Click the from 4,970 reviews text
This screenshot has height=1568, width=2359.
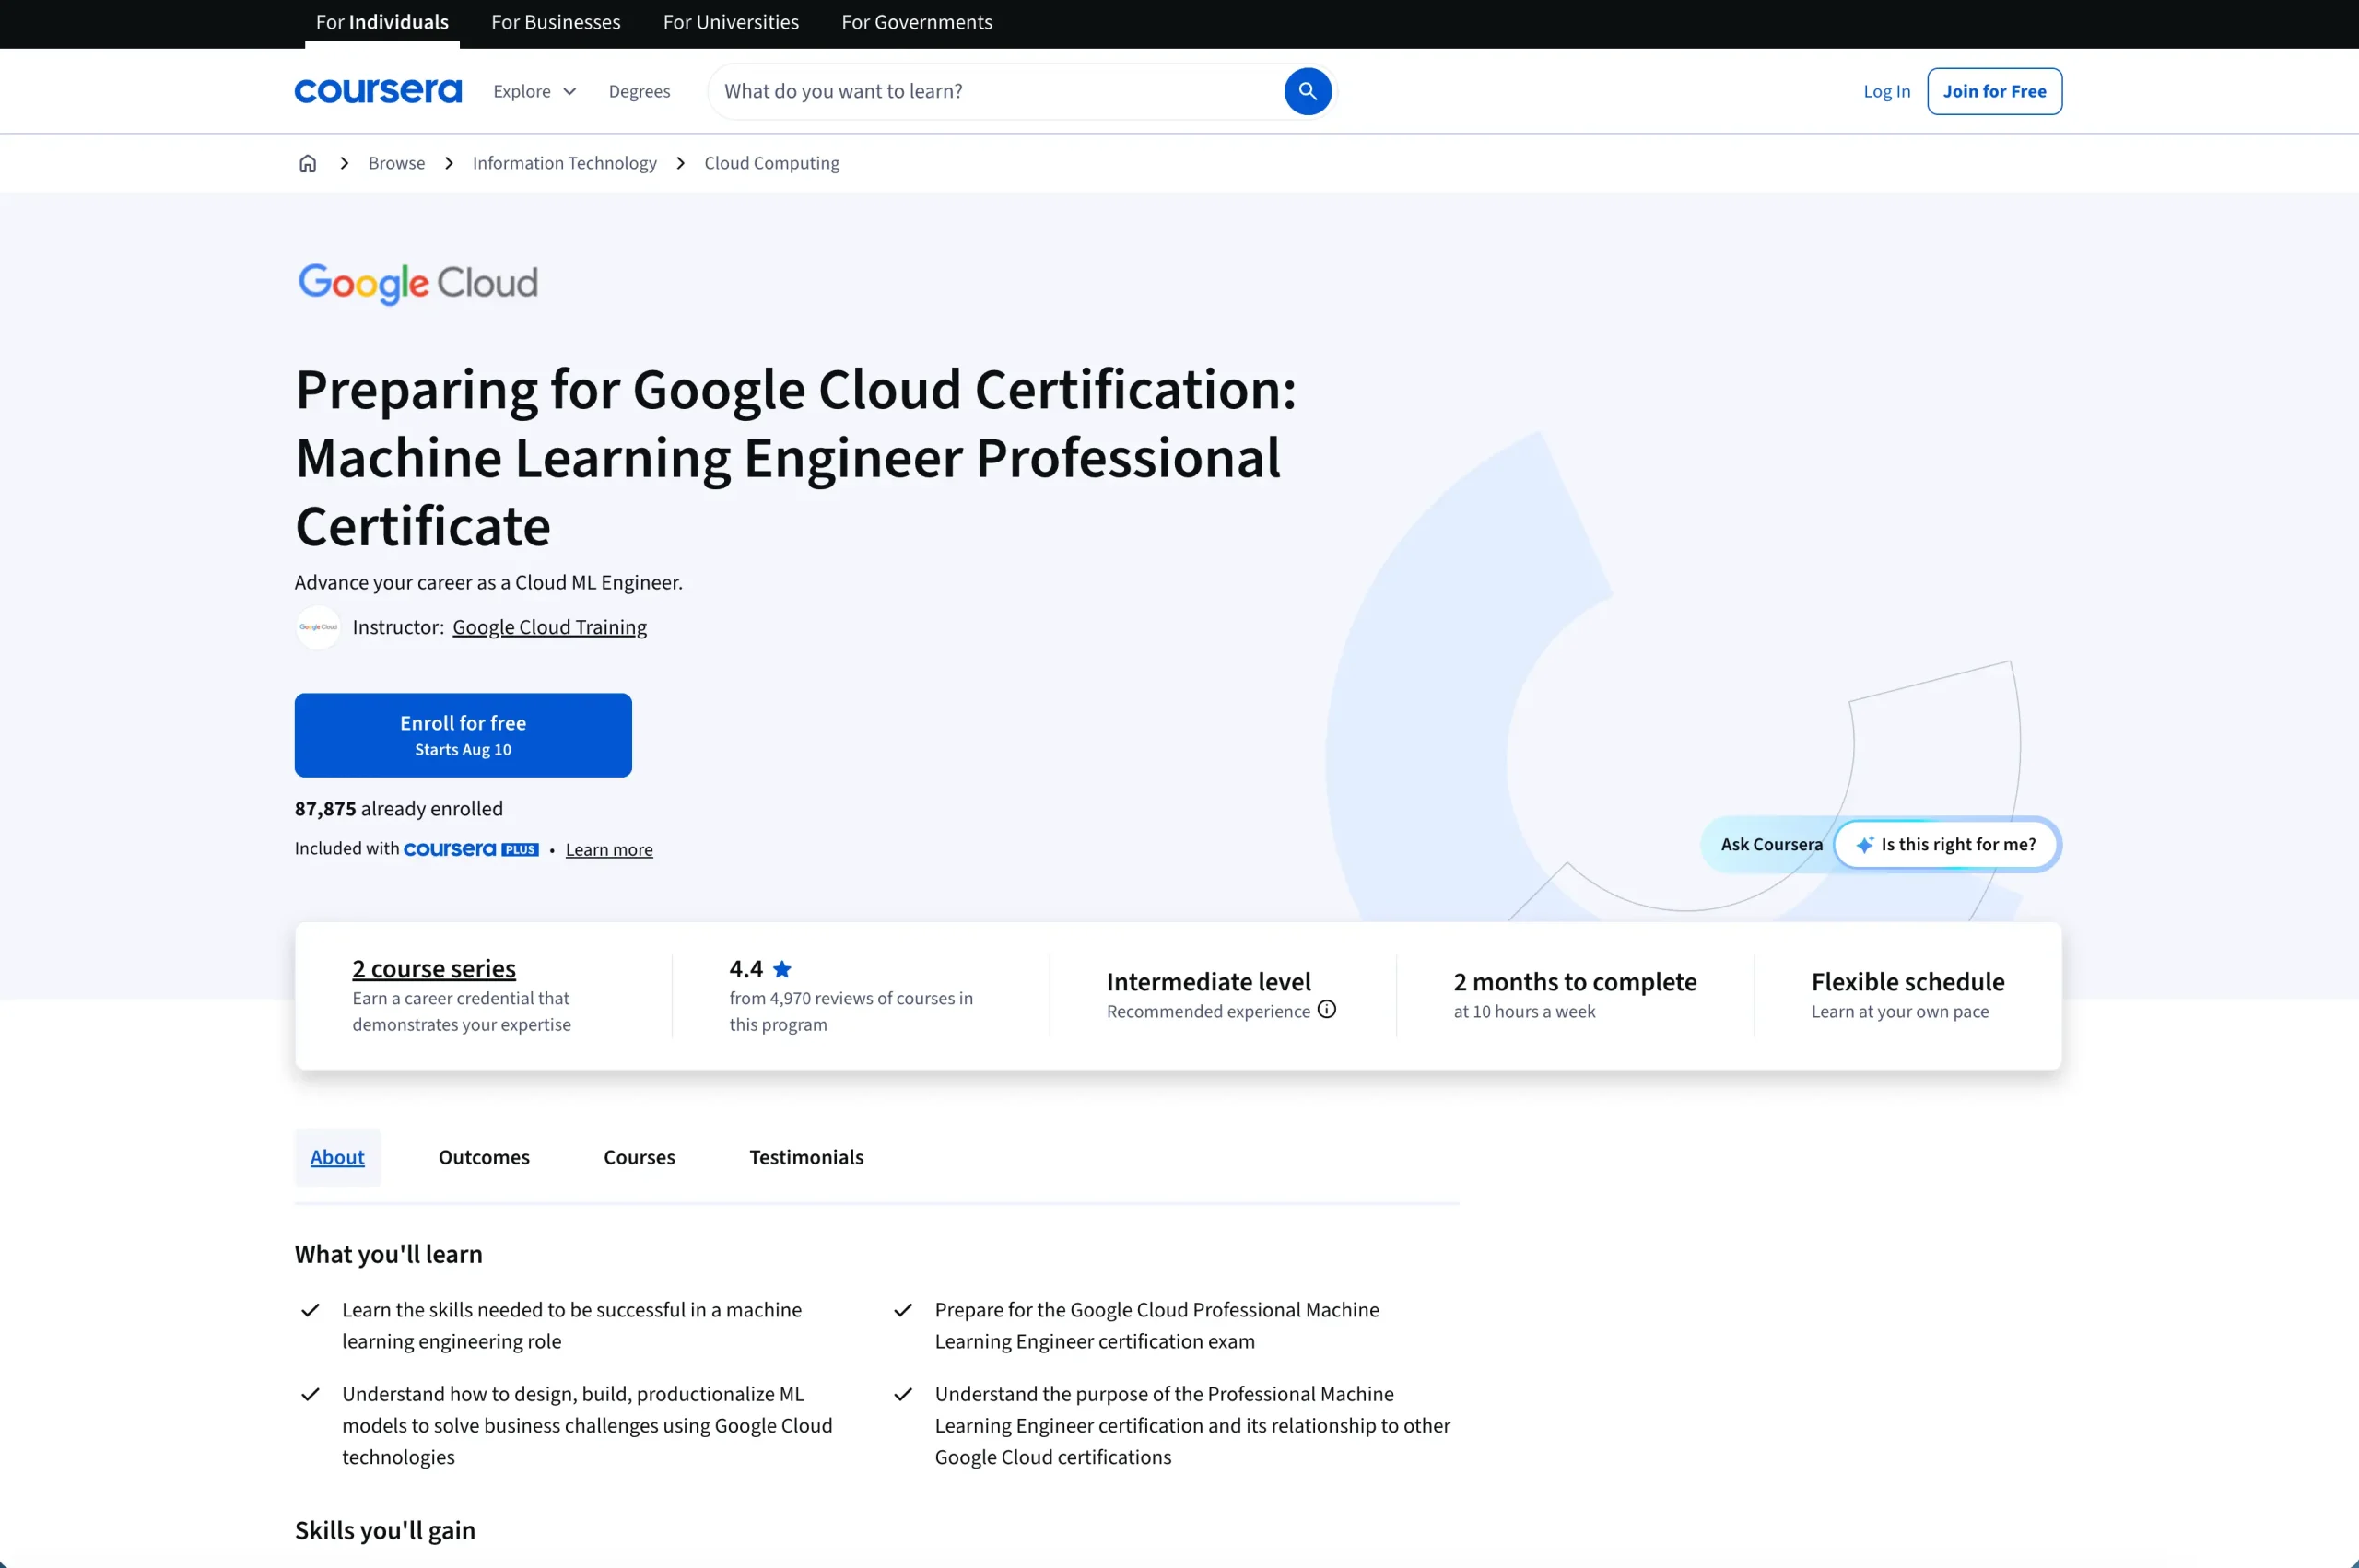point(851,1011)
